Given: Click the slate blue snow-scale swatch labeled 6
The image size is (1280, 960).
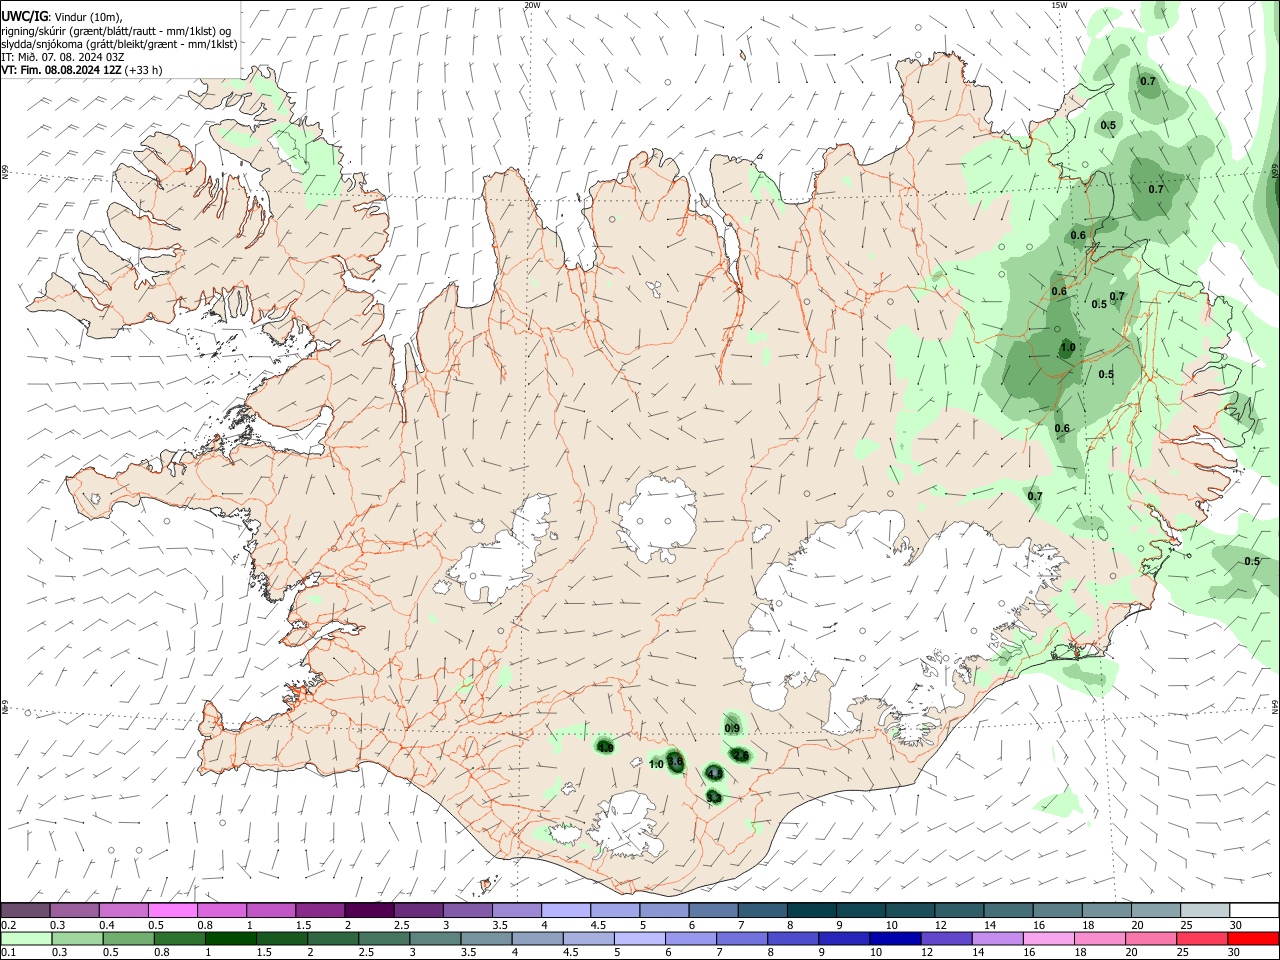Looking at the screenshot, I should 714,910.
